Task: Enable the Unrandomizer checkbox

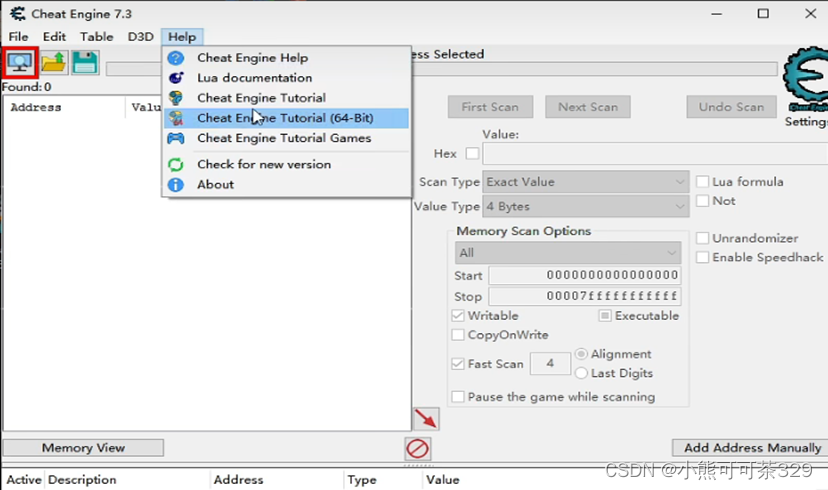Action: pyautogui.click(x=702, y=238)
